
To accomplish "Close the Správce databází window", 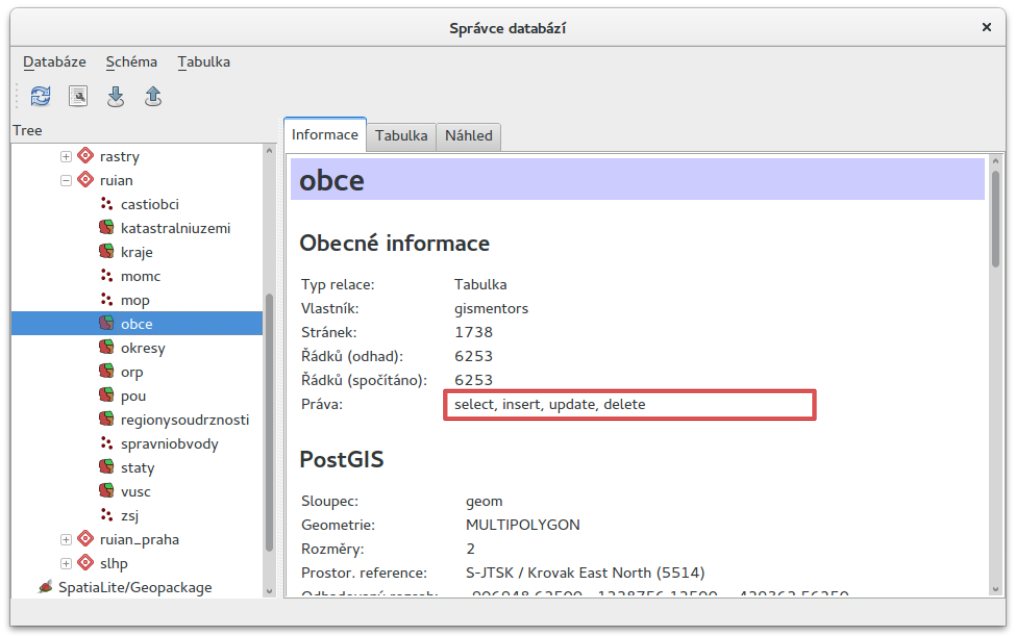I will coord(986,27).
